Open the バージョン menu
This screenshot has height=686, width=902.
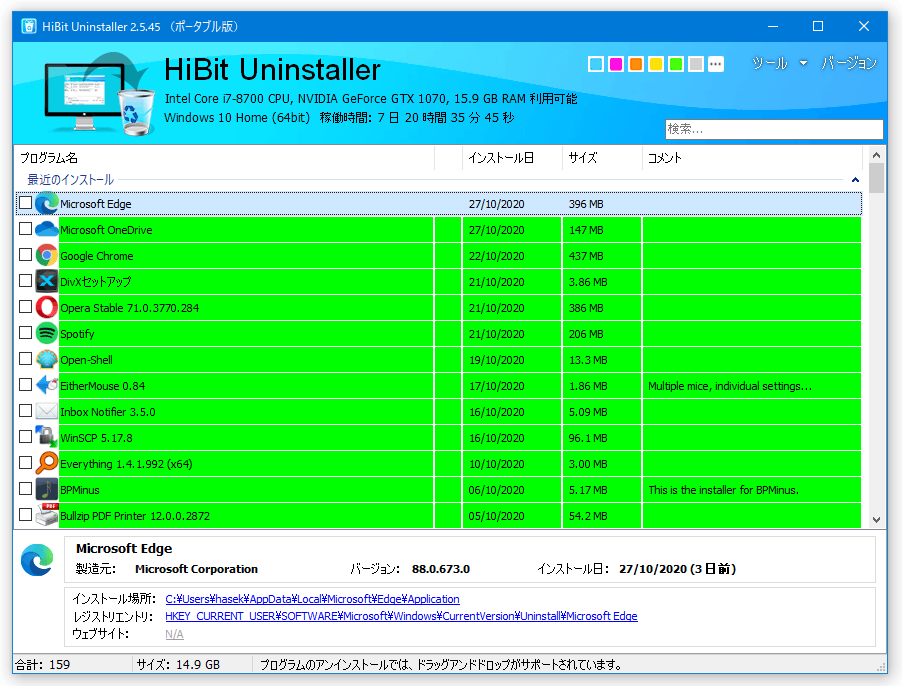[849, 63]
